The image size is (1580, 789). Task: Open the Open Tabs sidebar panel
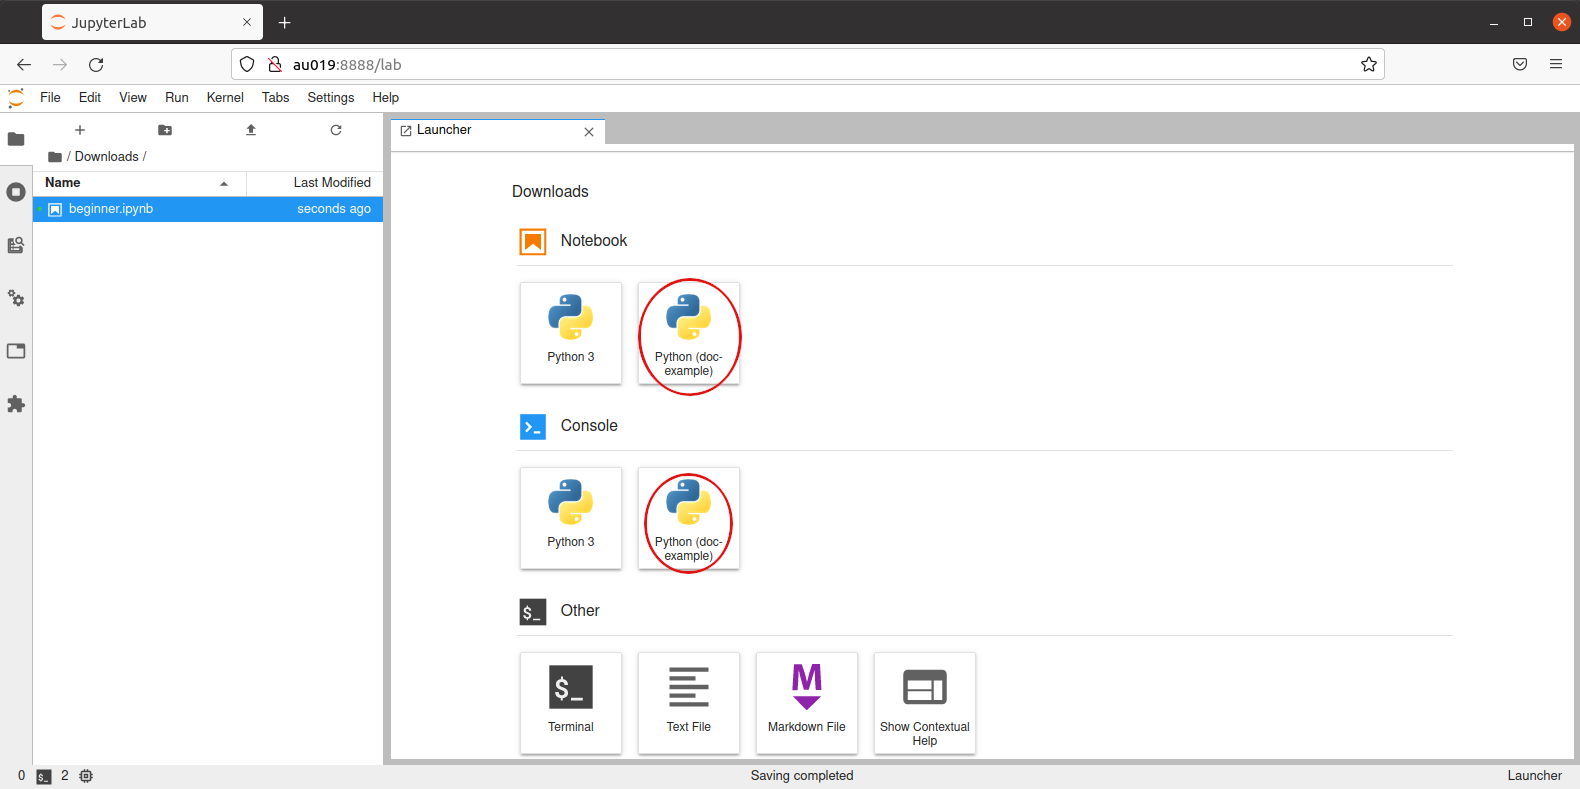coord(16,351)
